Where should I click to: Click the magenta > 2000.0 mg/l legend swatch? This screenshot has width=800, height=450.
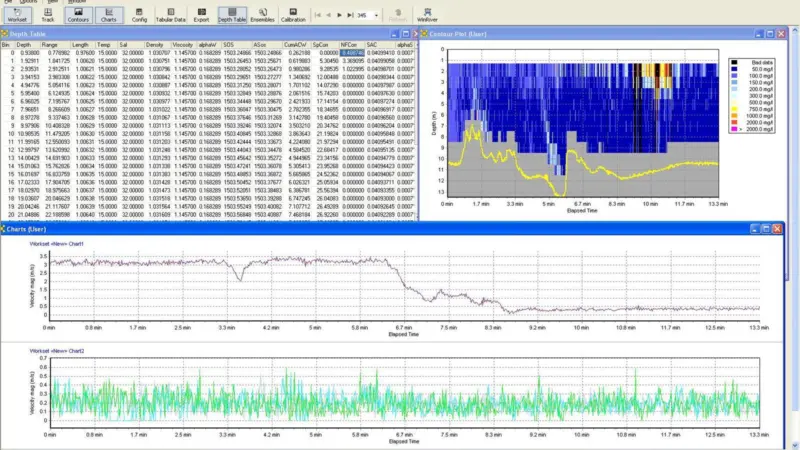[x=734, y=129]
